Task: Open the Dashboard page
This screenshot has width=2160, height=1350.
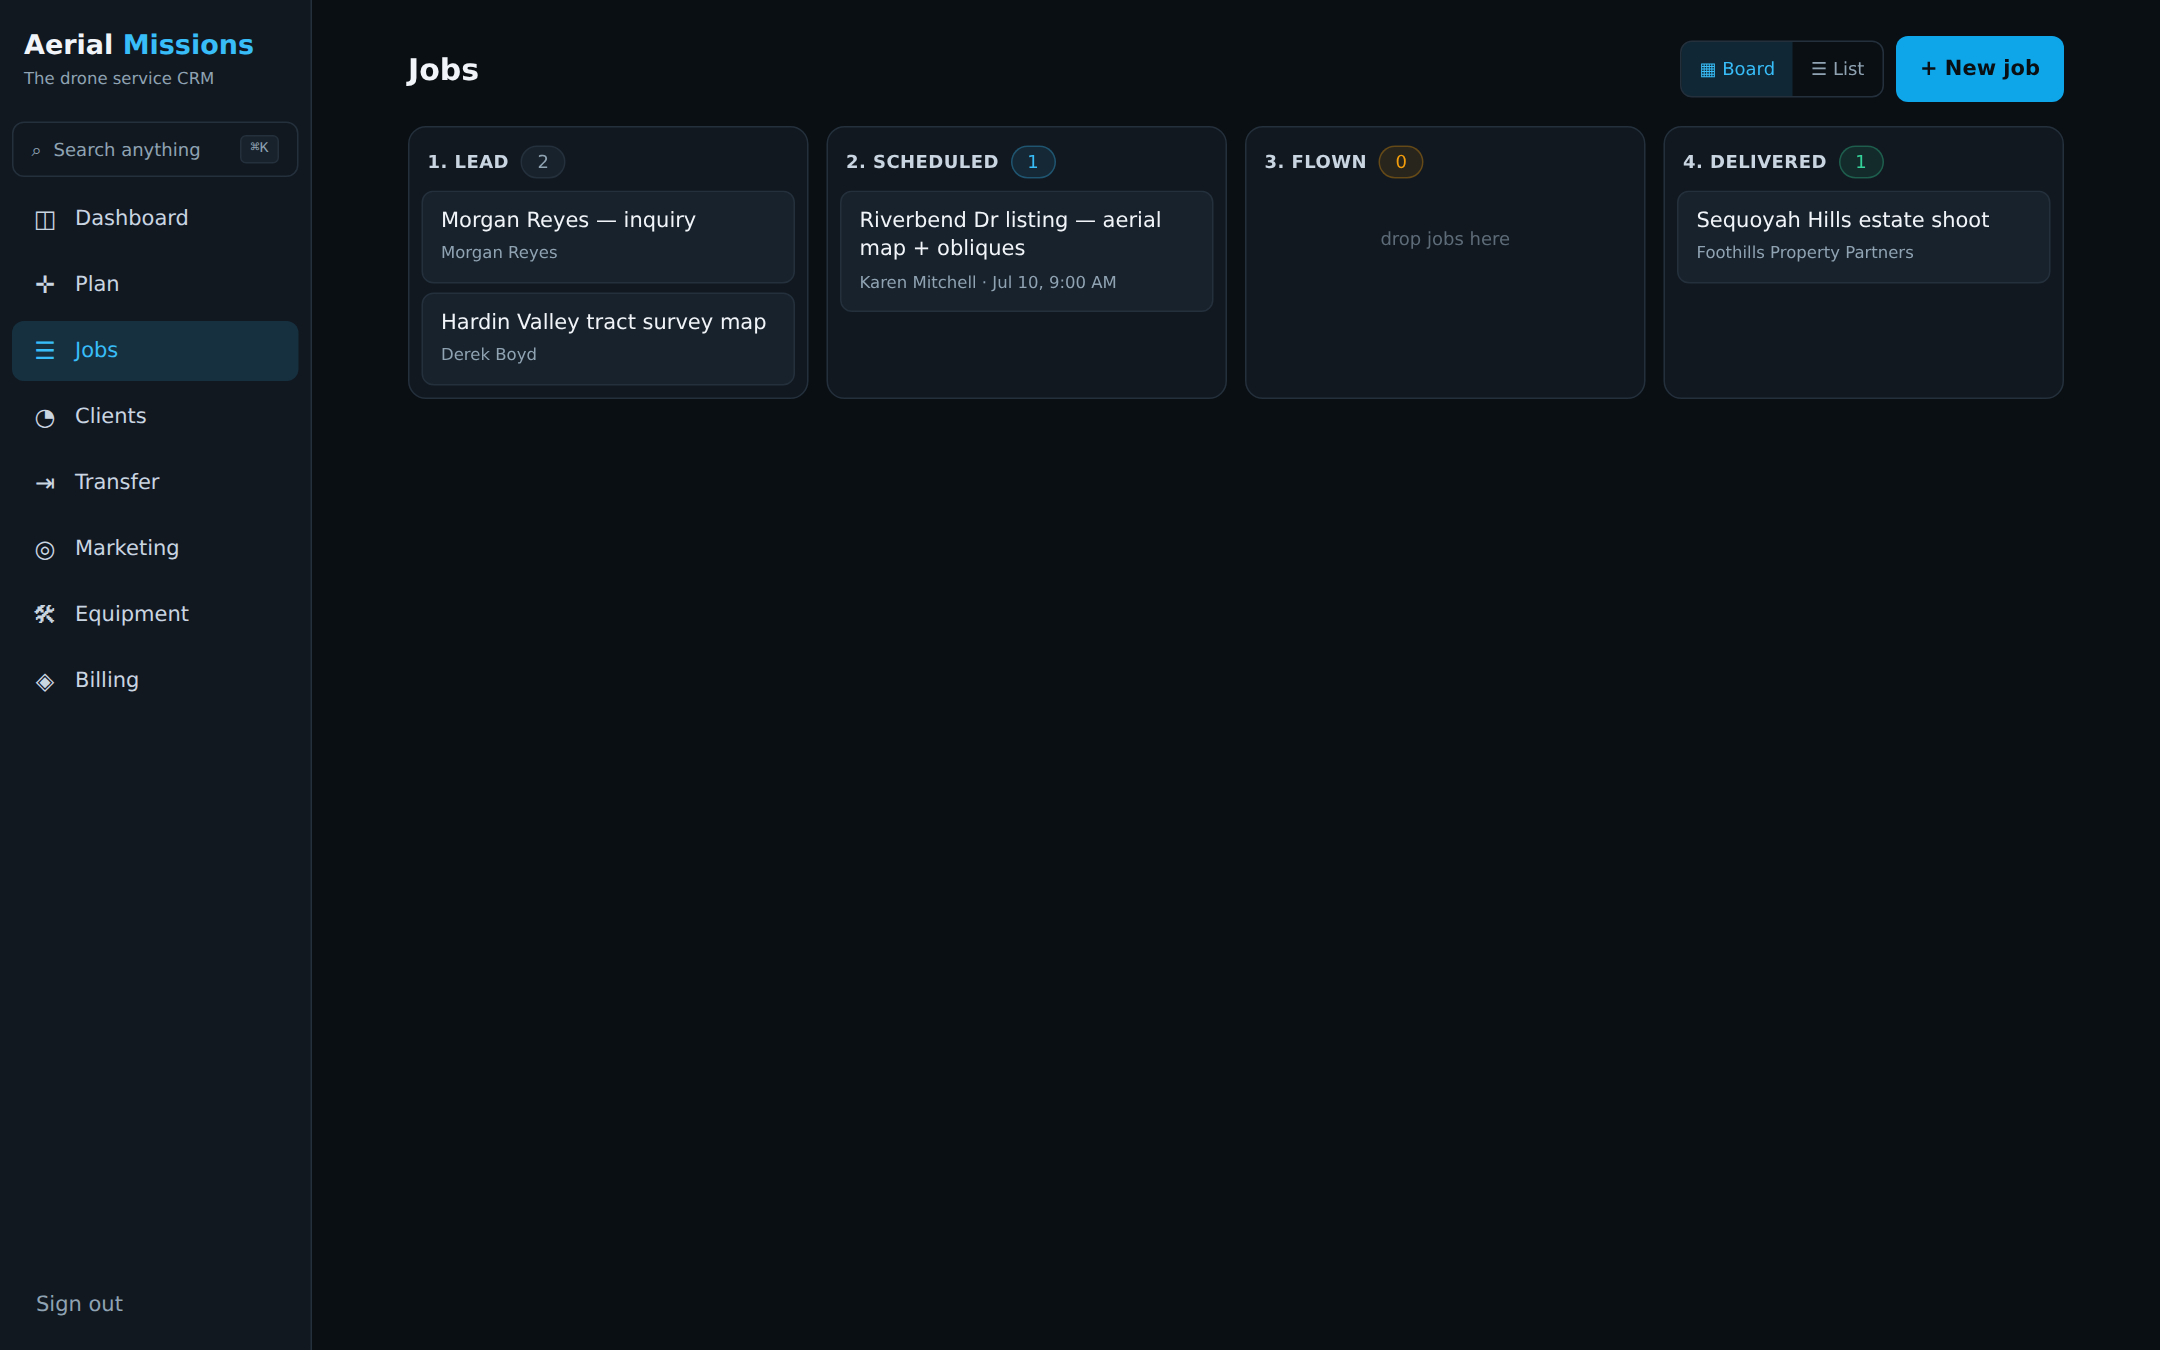Action: click(155, 218)
